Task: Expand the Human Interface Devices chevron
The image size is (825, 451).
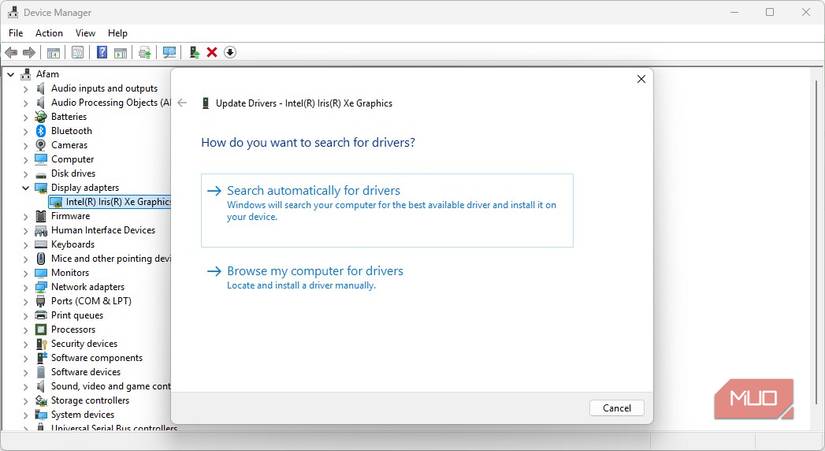Action: tap(25, 230)
